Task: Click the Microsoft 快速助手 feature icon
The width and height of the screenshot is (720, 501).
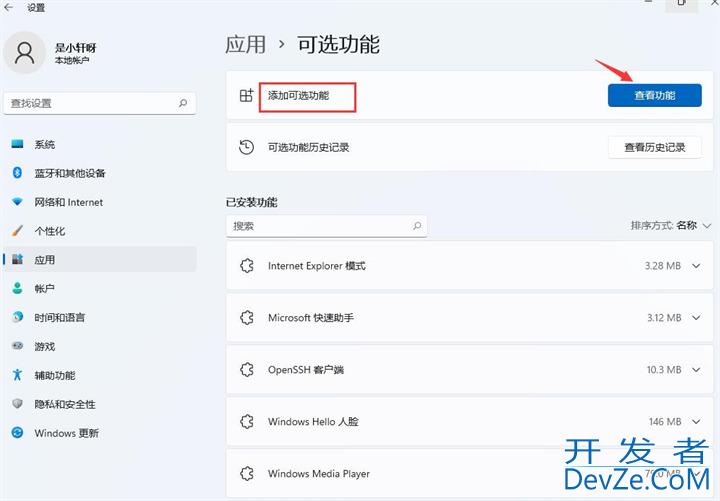Action: [x=247, y=317]
